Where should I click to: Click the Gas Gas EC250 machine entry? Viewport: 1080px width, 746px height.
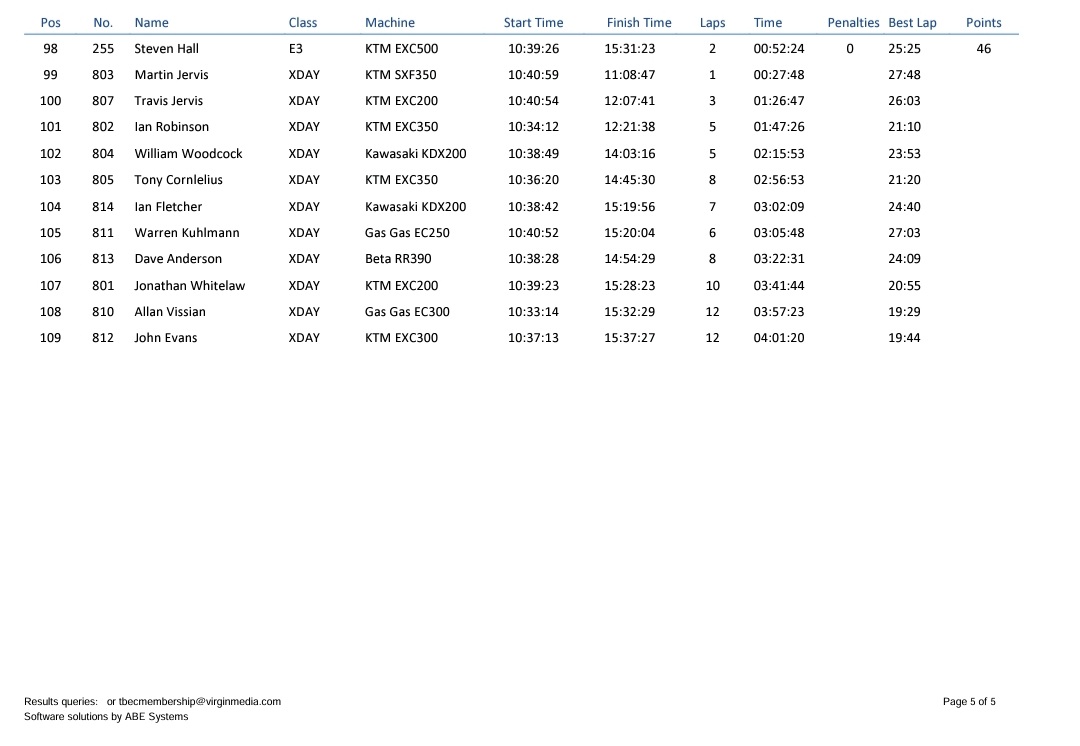407,233
